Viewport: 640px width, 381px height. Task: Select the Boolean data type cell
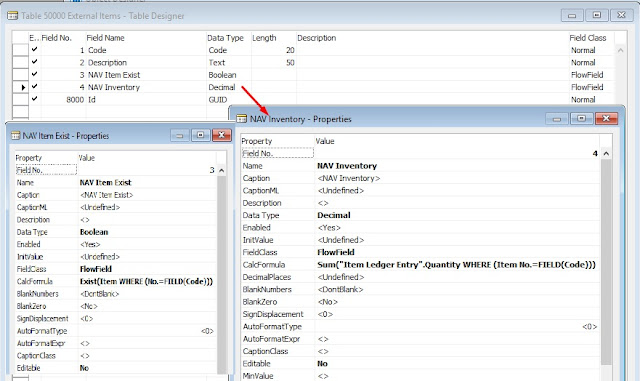222,75
